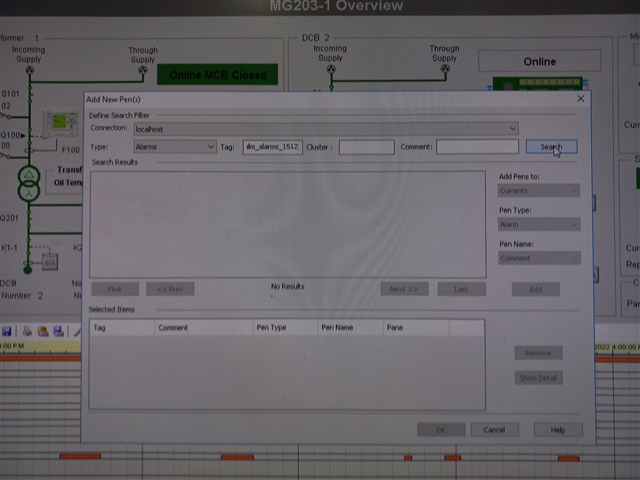The width and height of the screenshot is (640, 480).
Task: Expand the Add Pens to dropdown (Currents)
Action: pos(539,191)
